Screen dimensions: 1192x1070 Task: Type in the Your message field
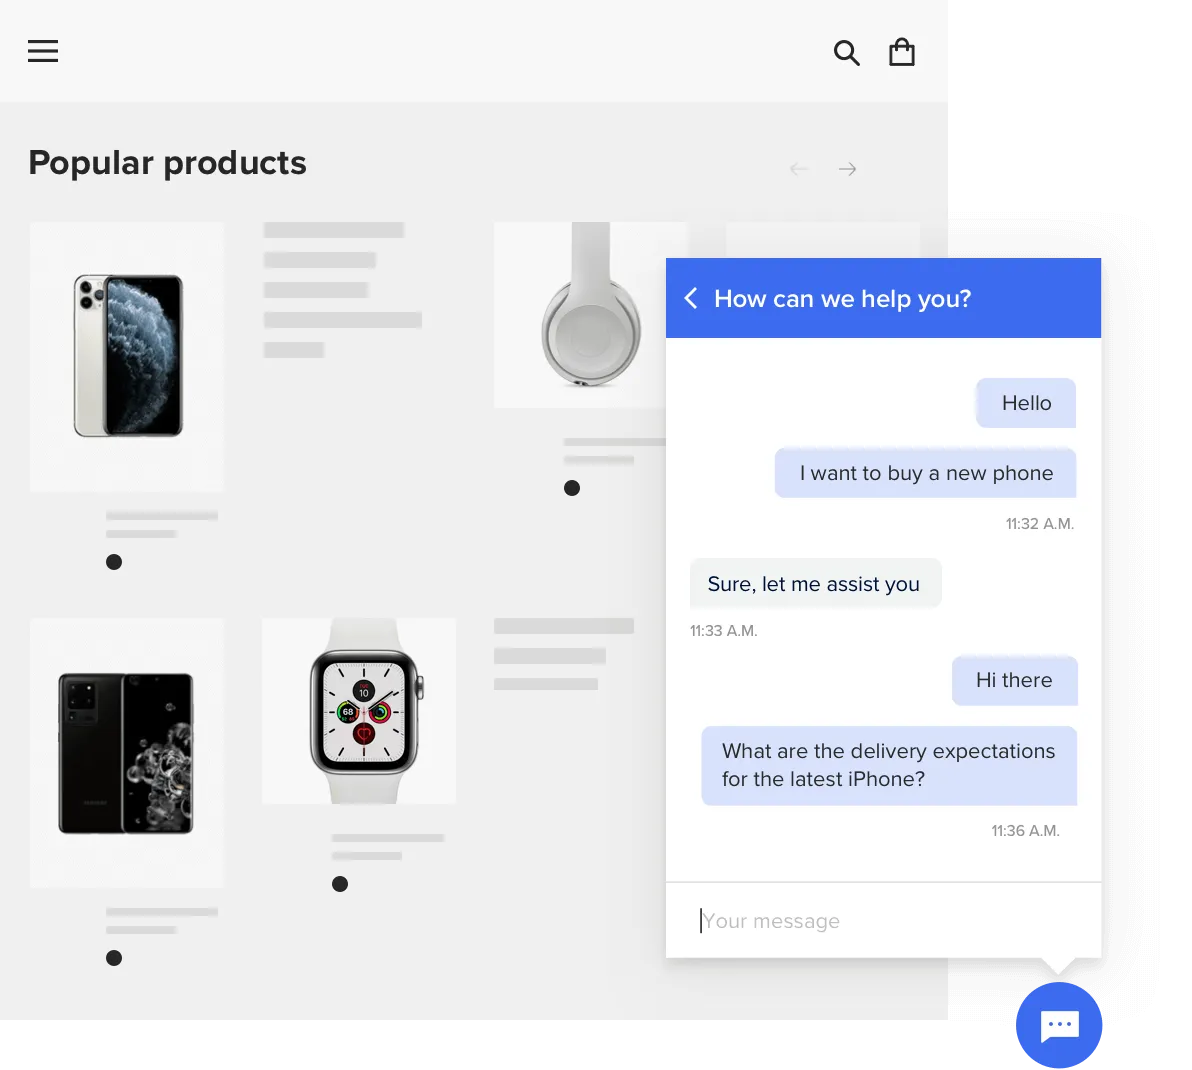tap(880, 921)
